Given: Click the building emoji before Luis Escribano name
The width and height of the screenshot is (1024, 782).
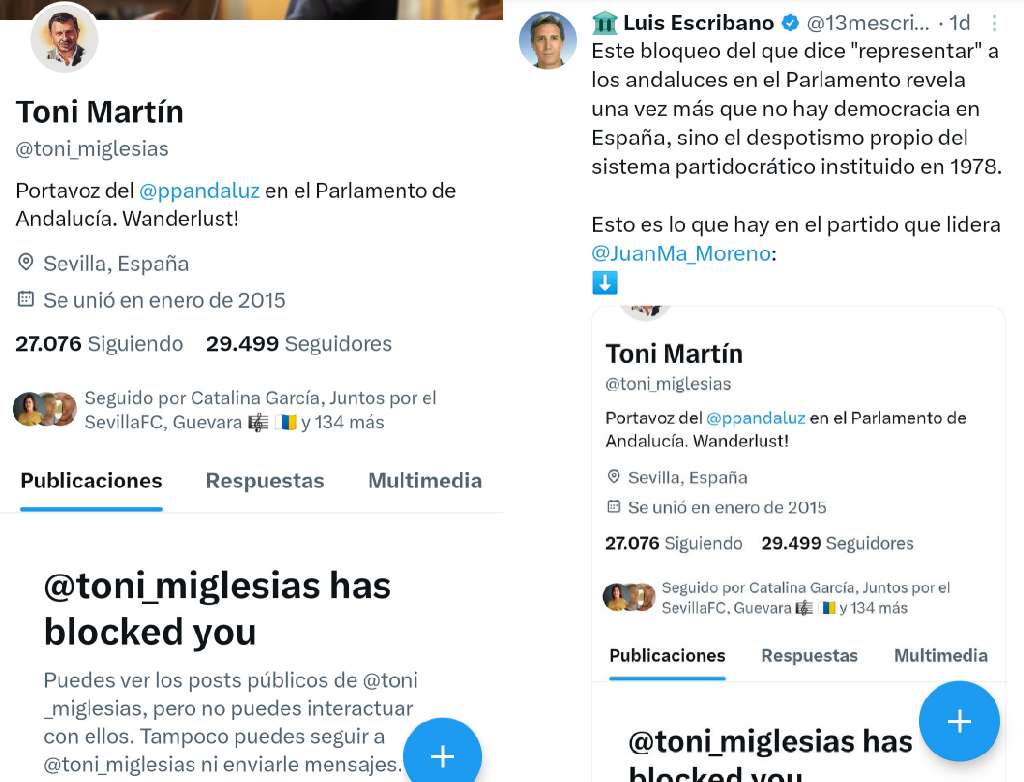Looking at the screenshot, I should coord(605,23).
